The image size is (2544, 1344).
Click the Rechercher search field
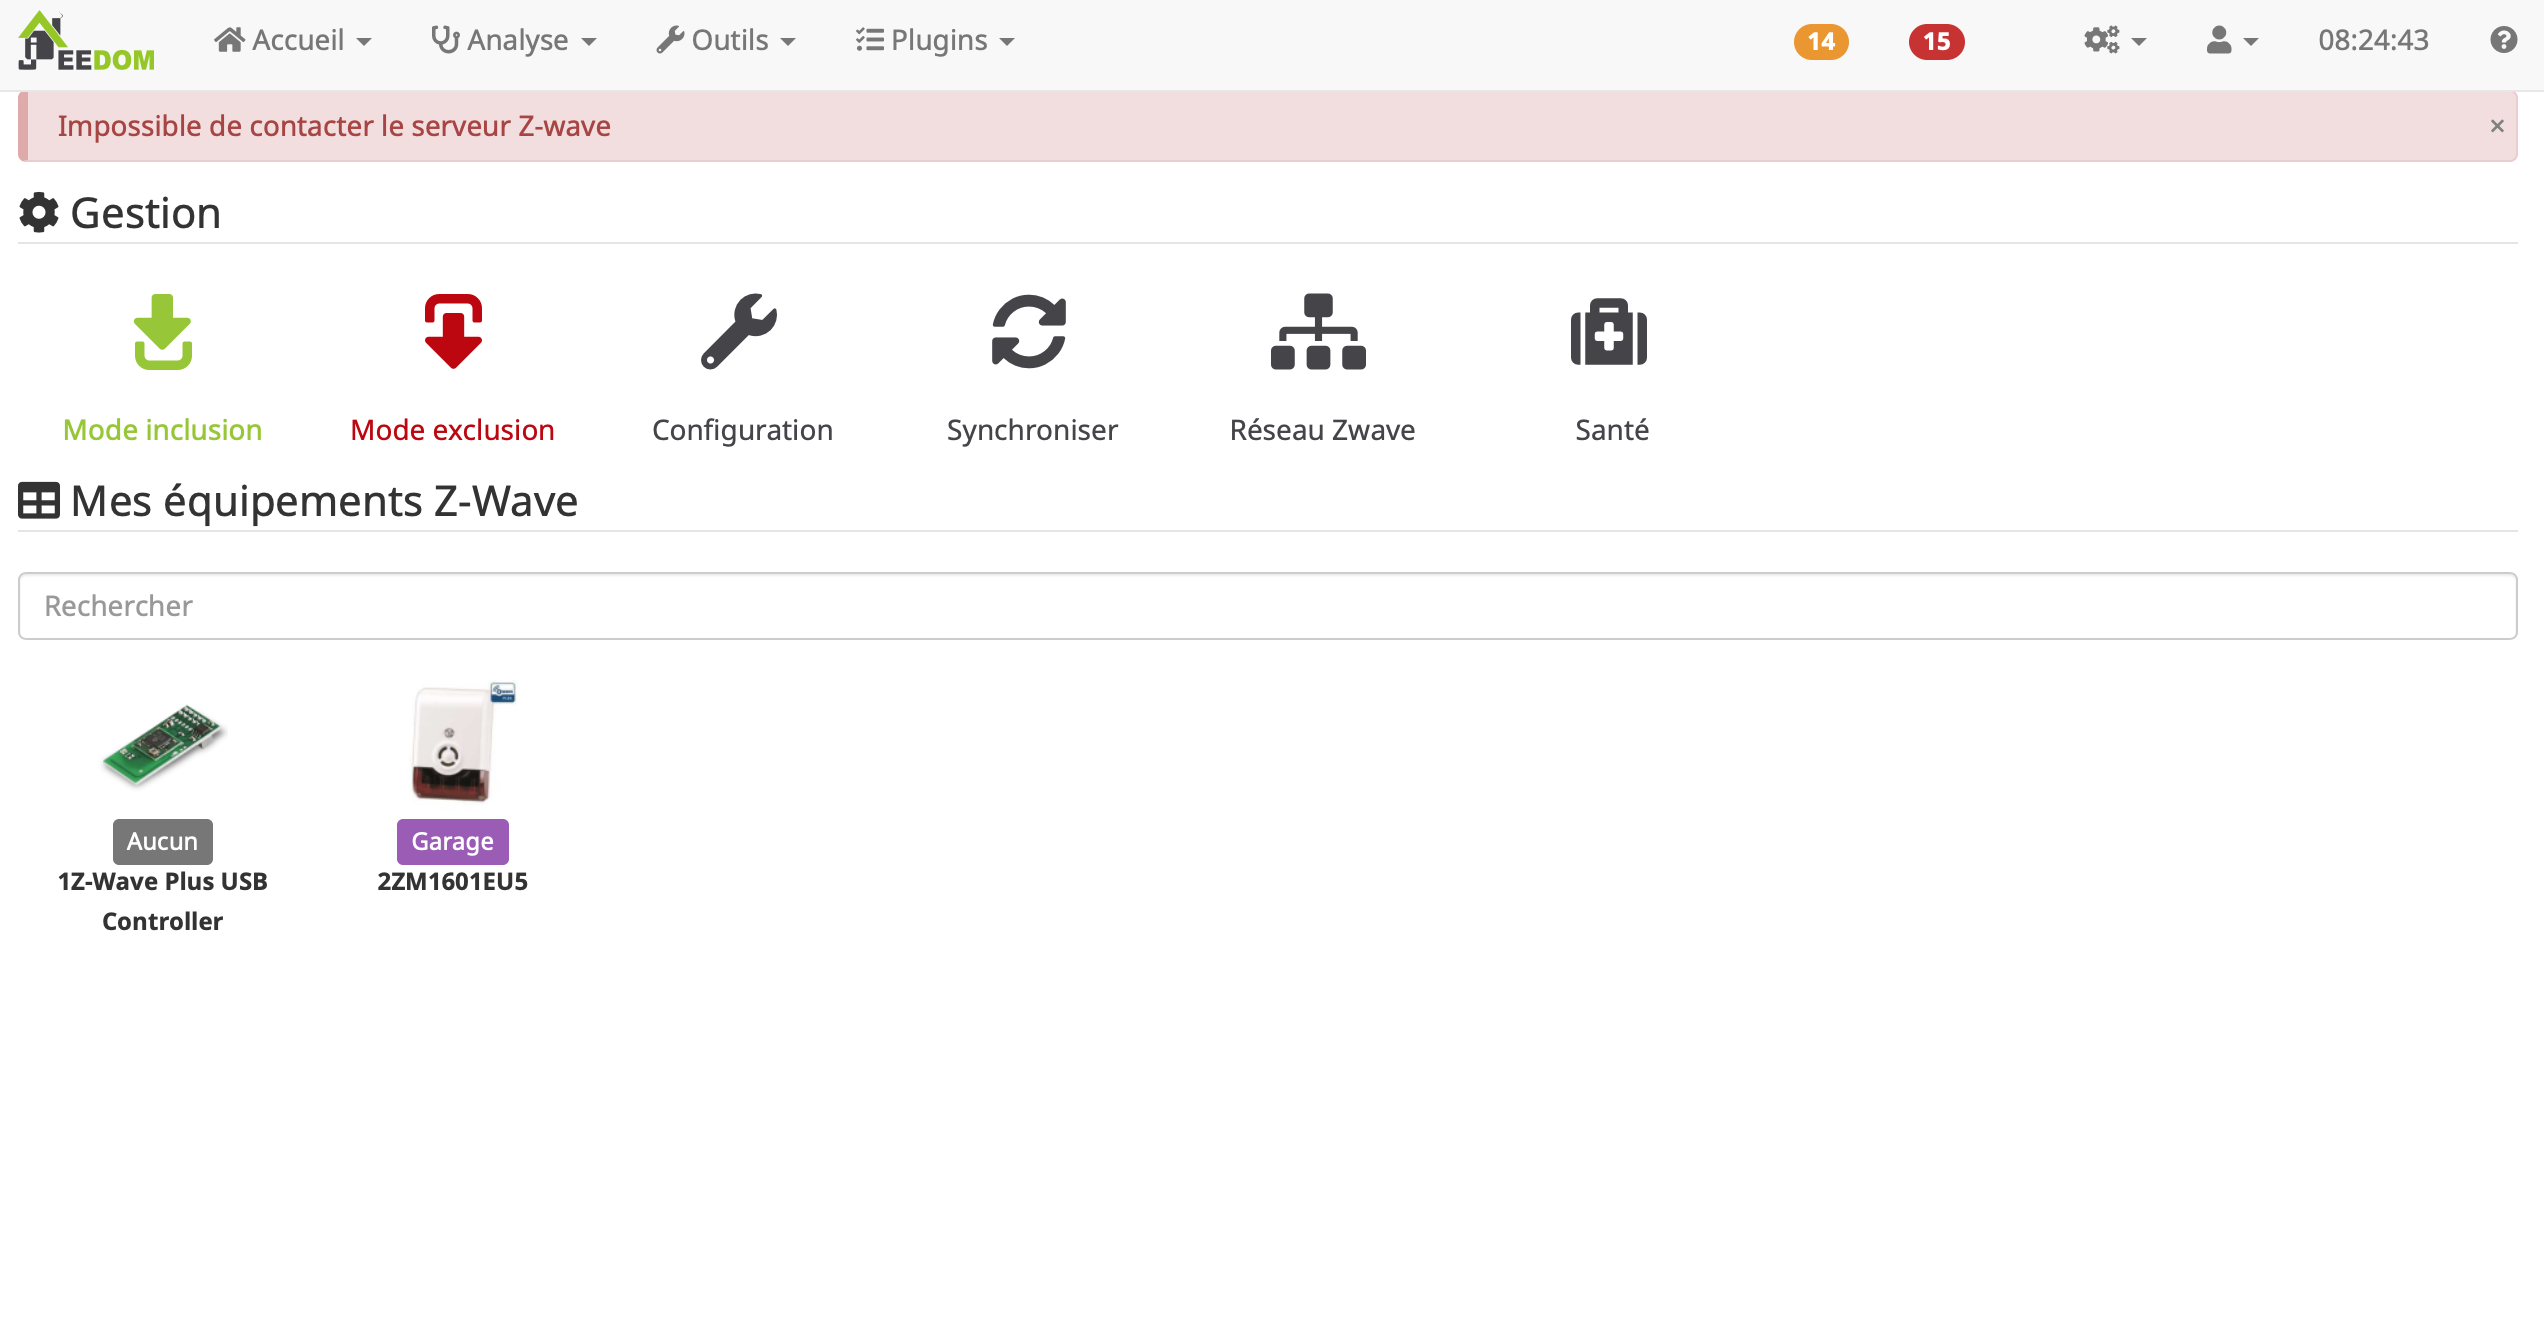(1267, 606)
